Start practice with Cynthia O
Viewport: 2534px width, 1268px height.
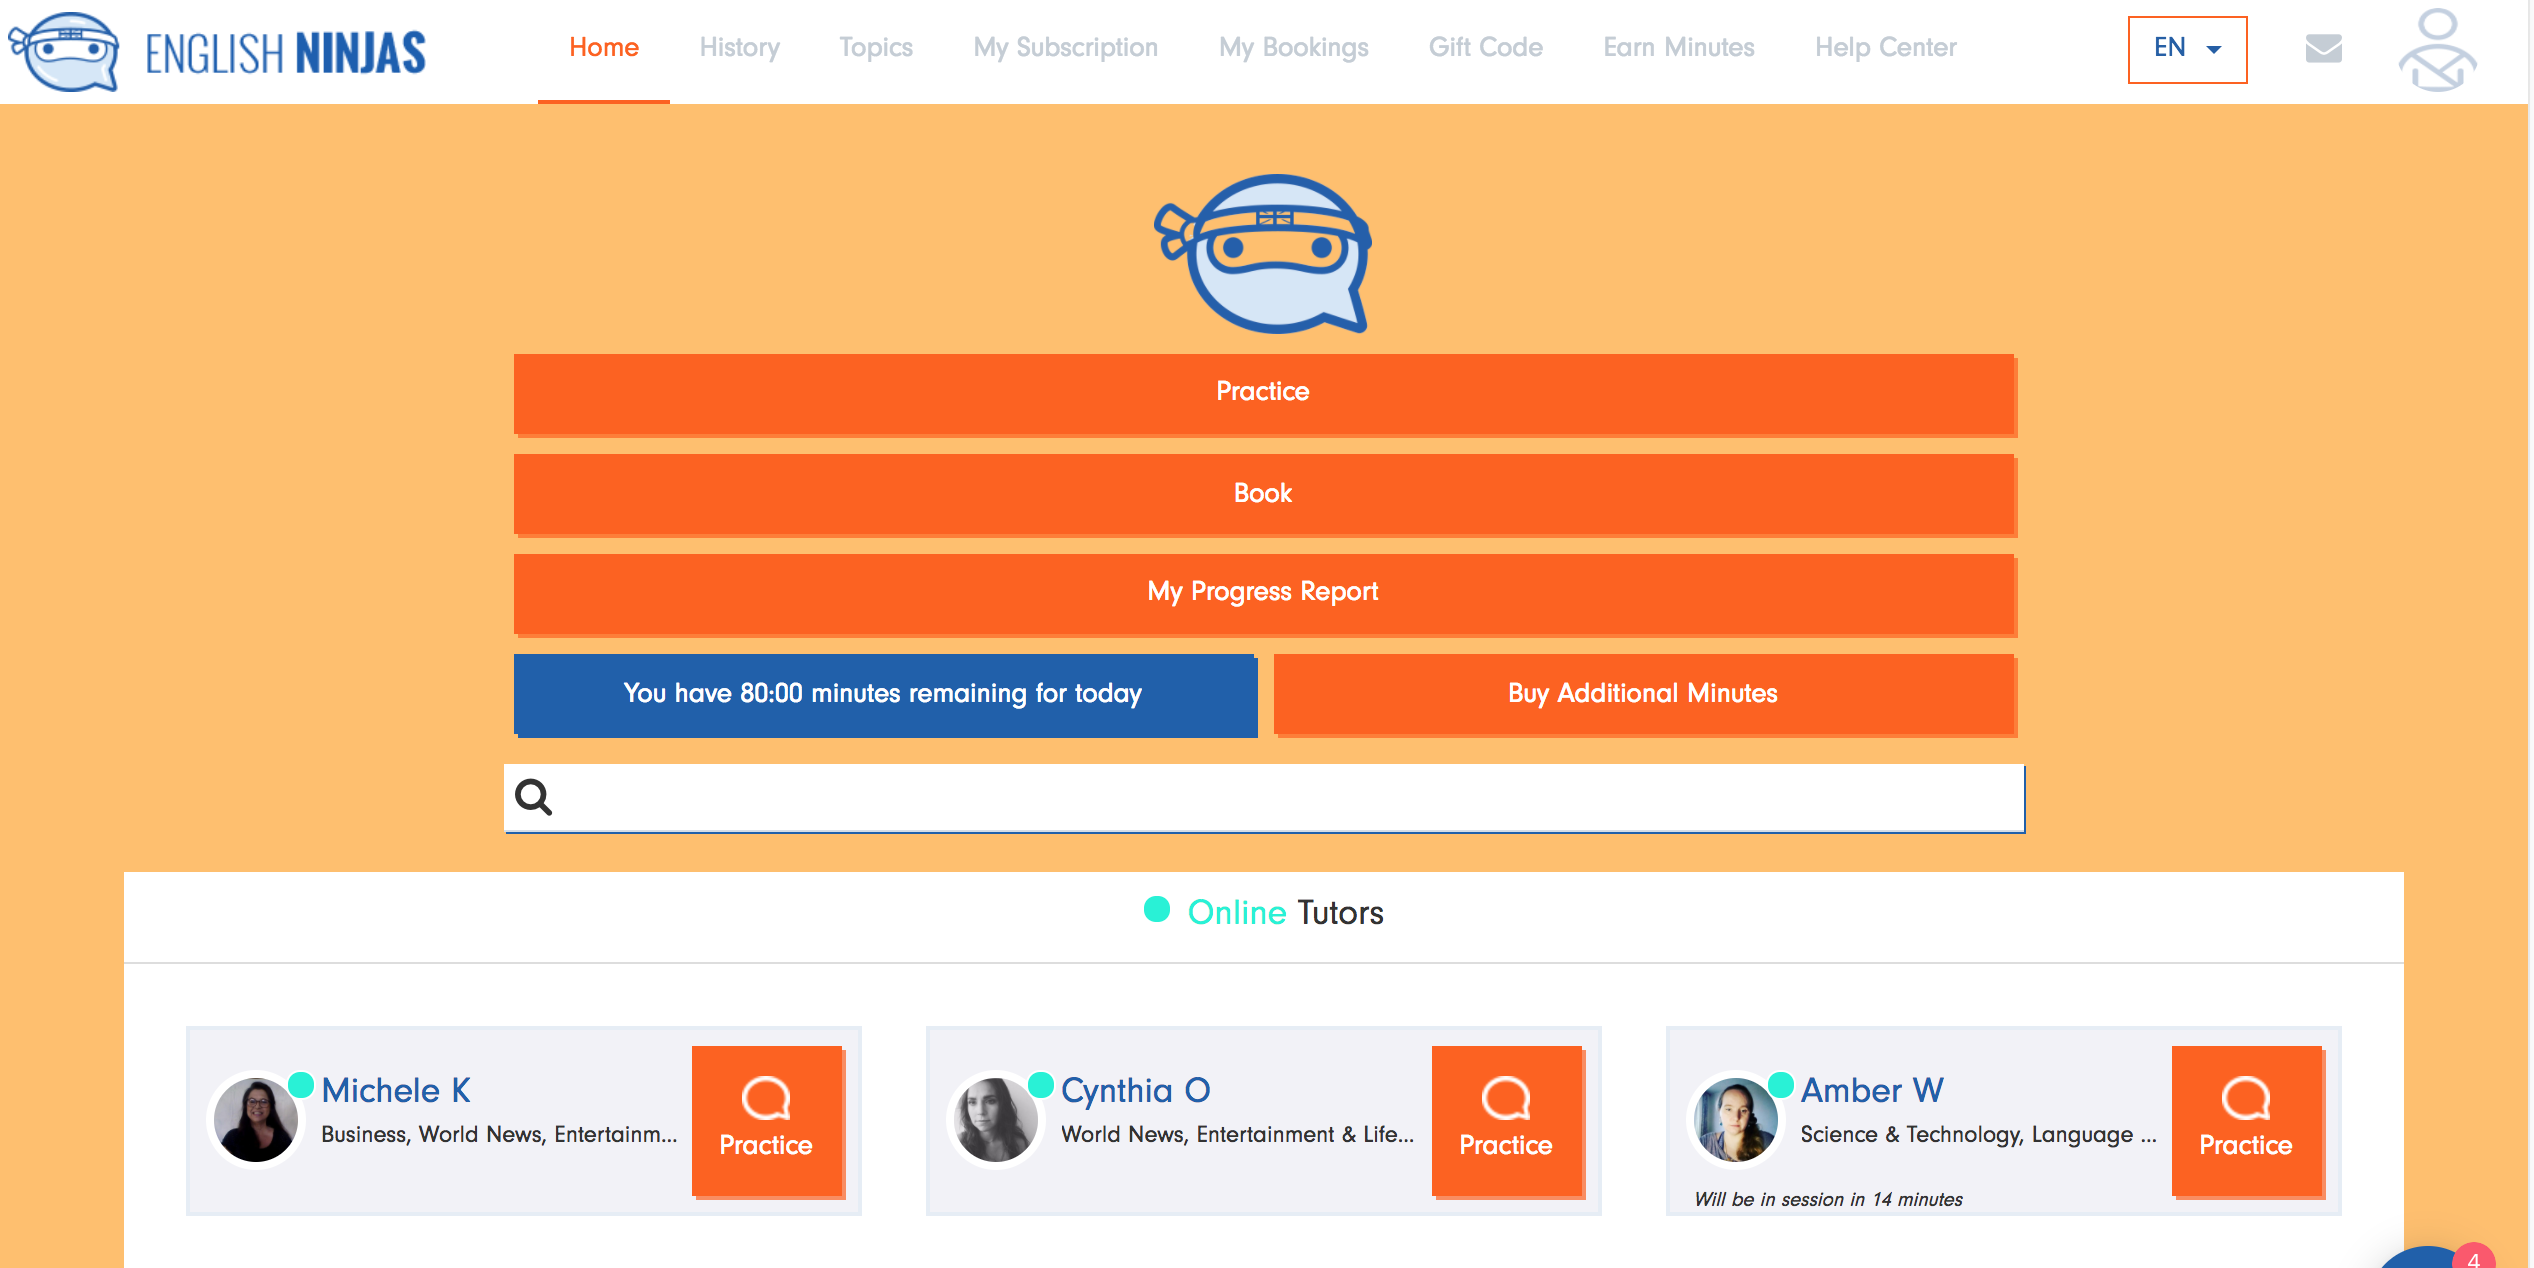pyautogui.click(x=1506, y=1120)
